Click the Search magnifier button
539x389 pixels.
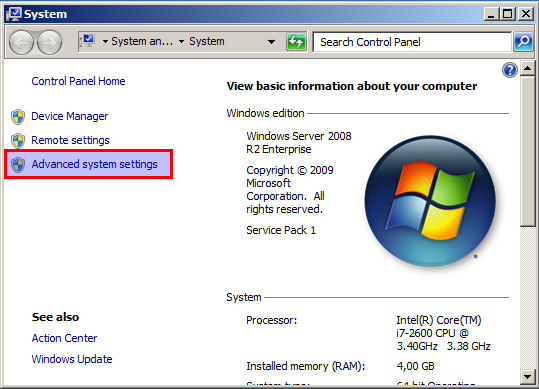pyautogui.click(x=523, y=42)
